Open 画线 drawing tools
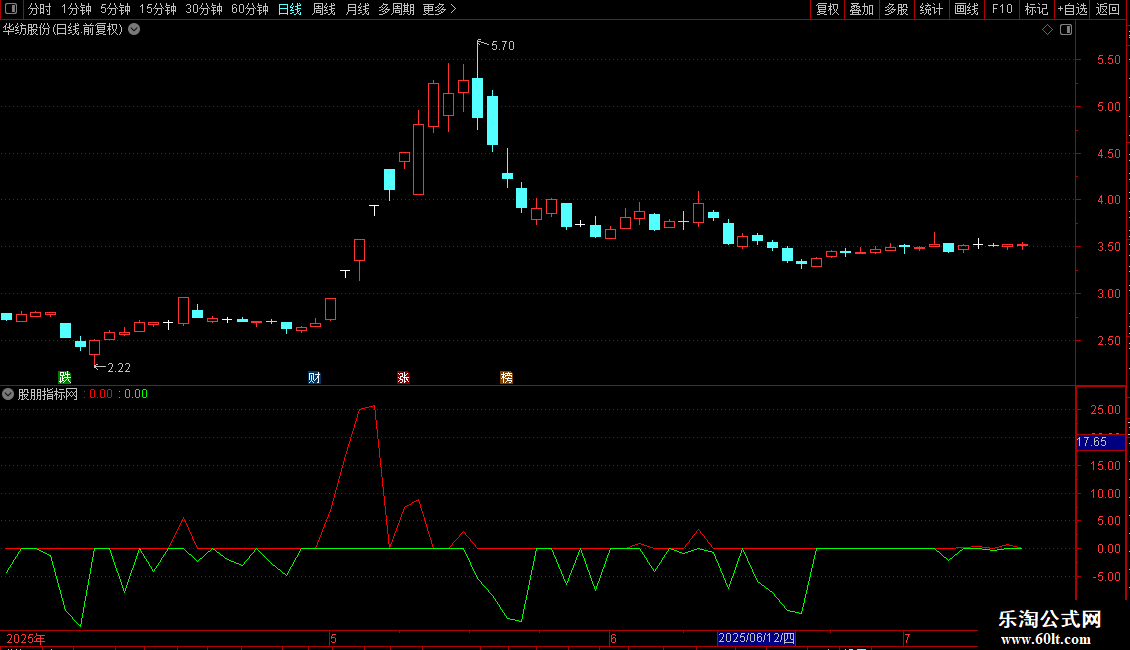The image size is (1130, 650). point(966,9)
